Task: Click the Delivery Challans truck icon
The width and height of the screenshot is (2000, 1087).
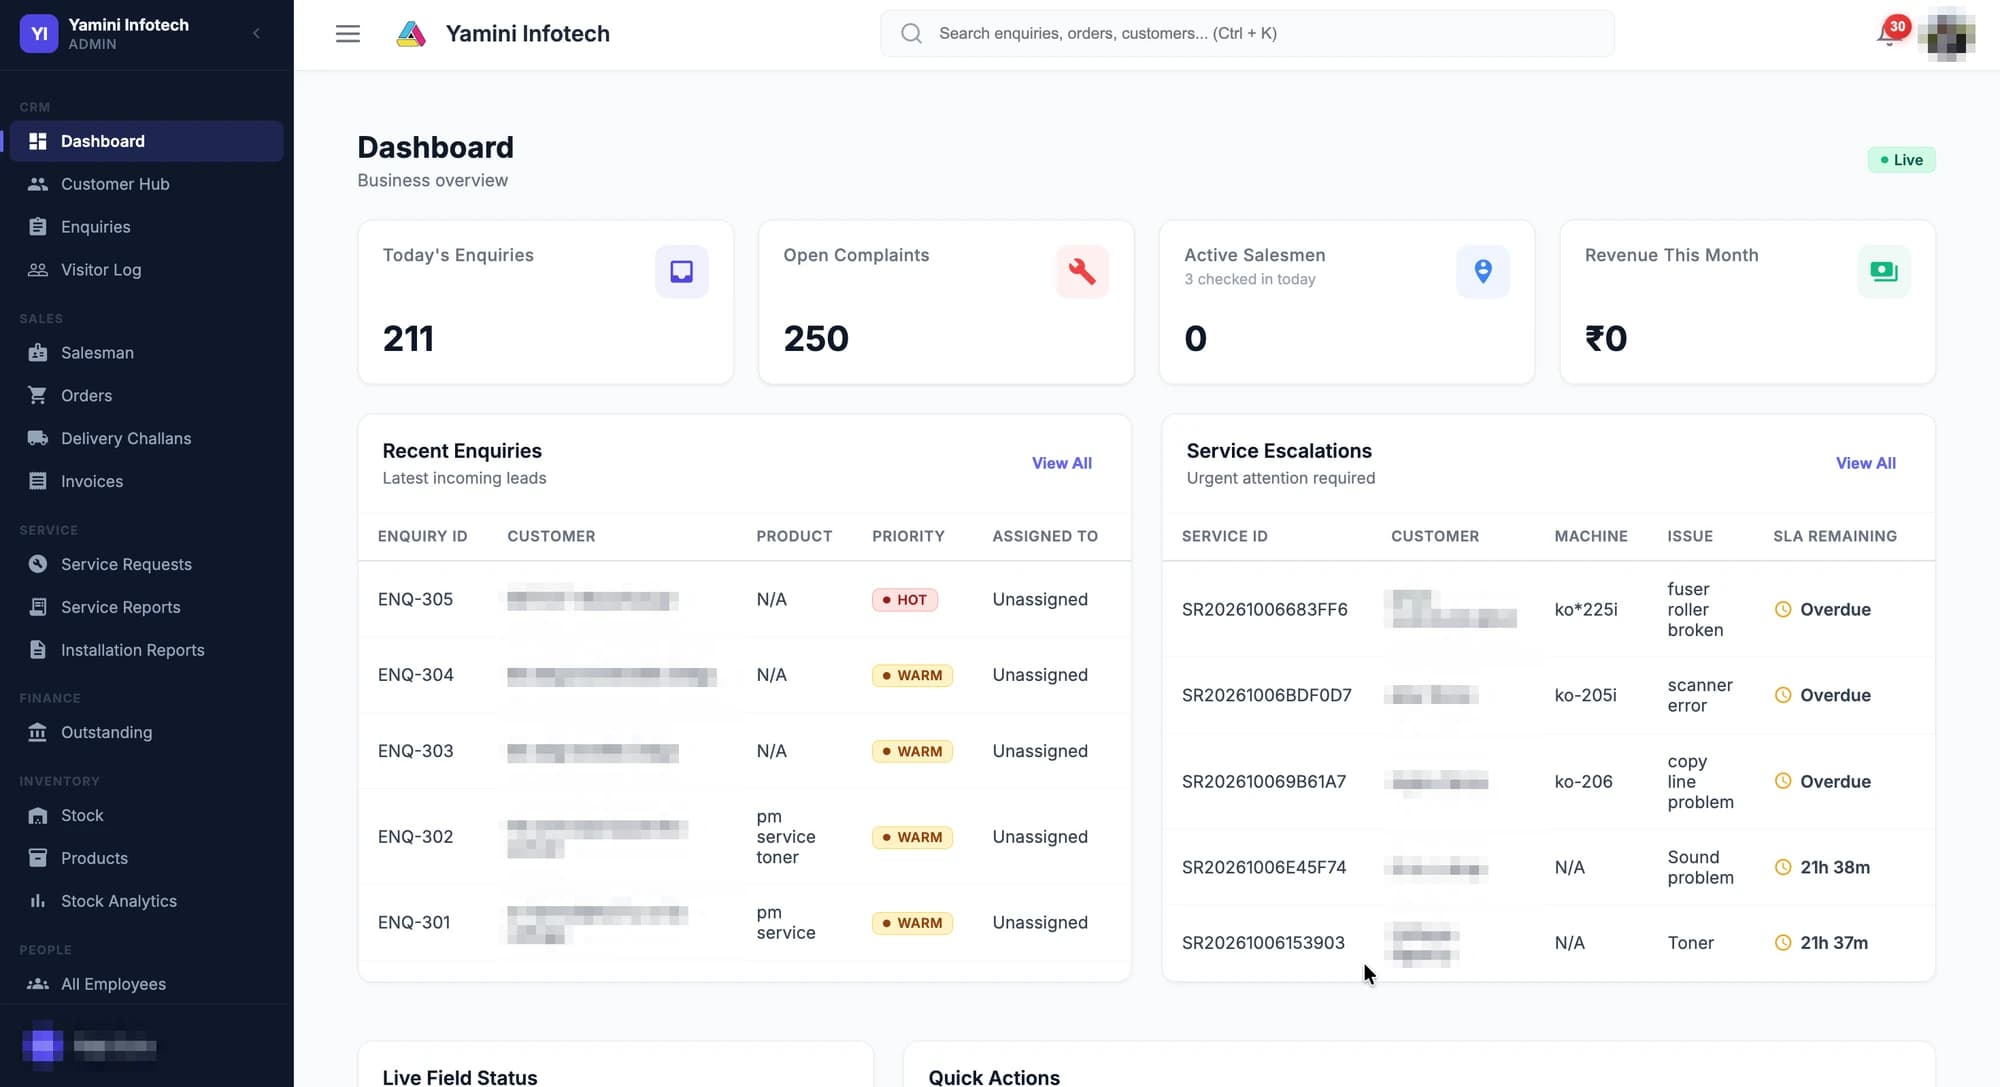Action: point(38,438)
